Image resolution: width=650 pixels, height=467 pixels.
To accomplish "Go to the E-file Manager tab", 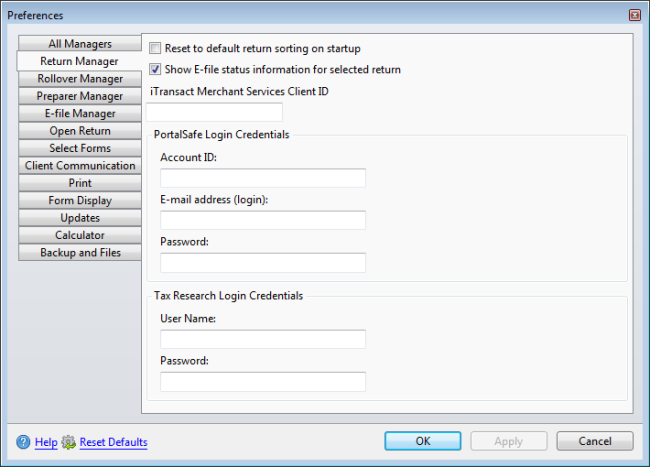I will click(x=80, y=114).
